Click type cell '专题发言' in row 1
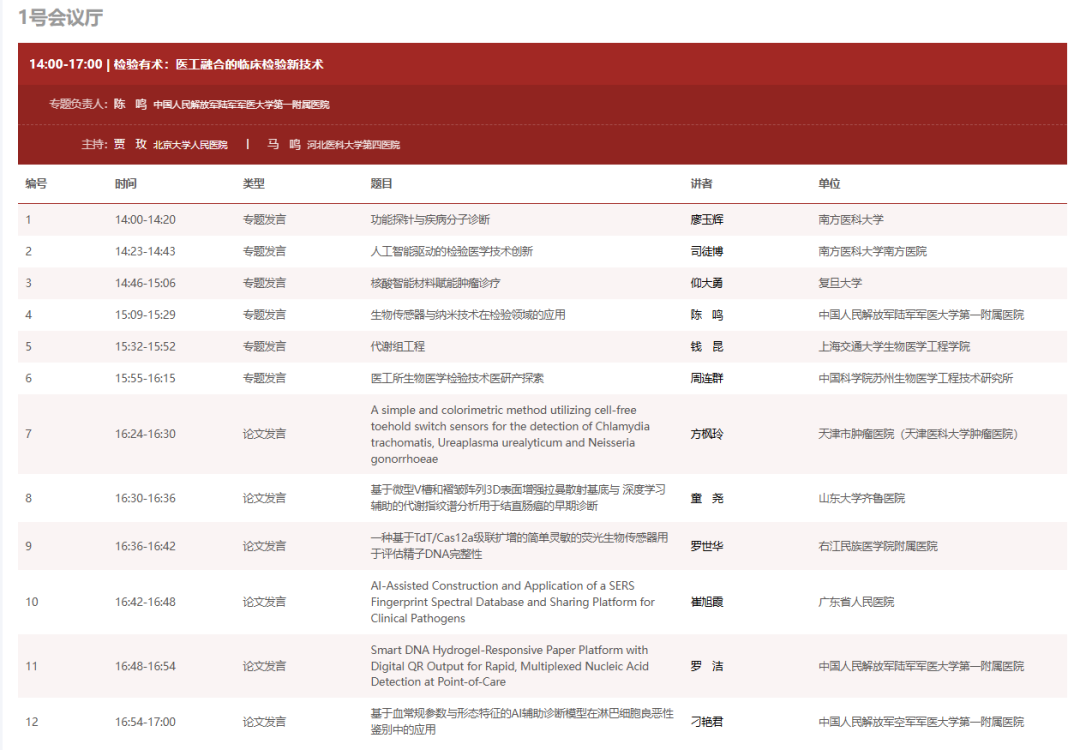1080x750 pixels. point(264,220)
